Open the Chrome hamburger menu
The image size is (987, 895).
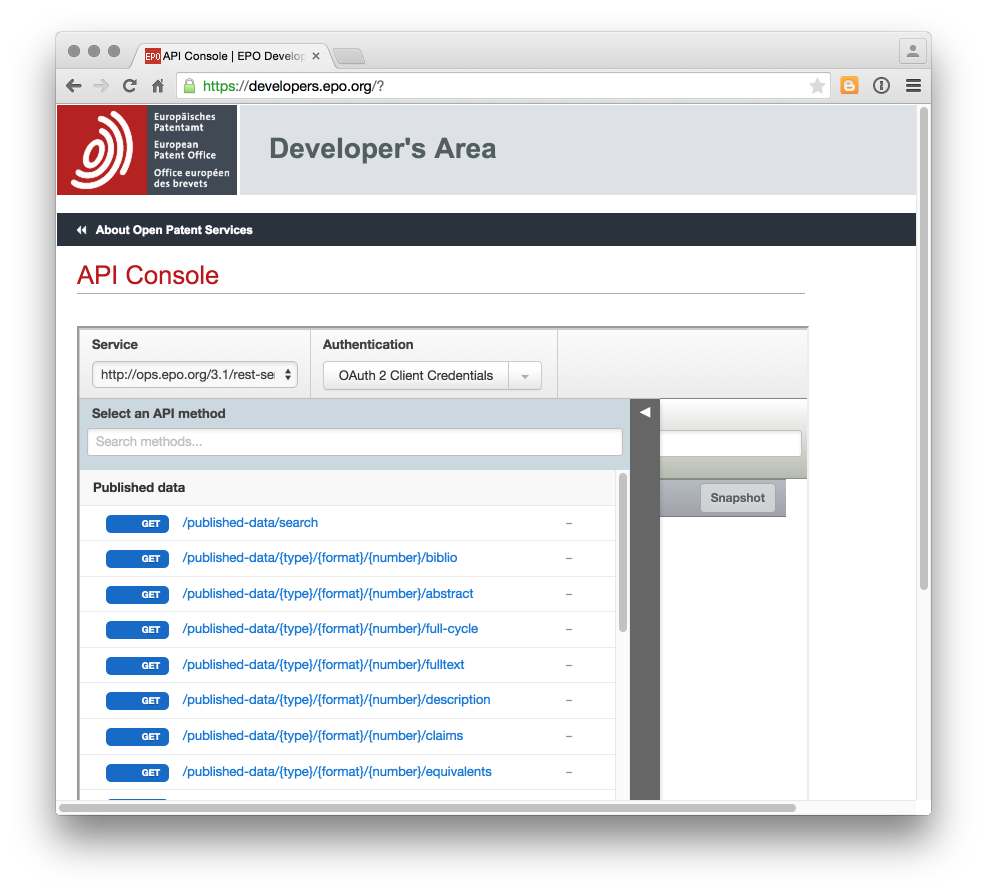913,86
